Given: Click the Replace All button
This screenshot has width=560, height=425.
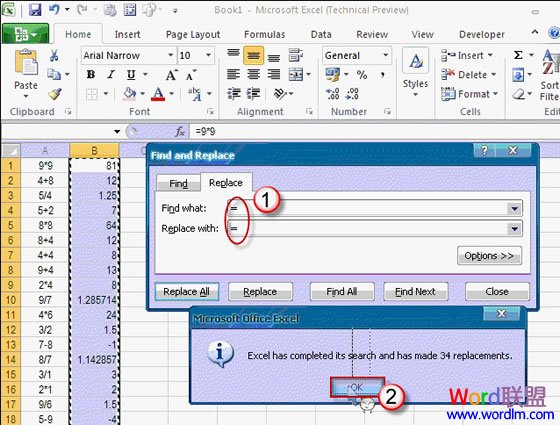Looking at the screenshot, I should click(186, 291).
